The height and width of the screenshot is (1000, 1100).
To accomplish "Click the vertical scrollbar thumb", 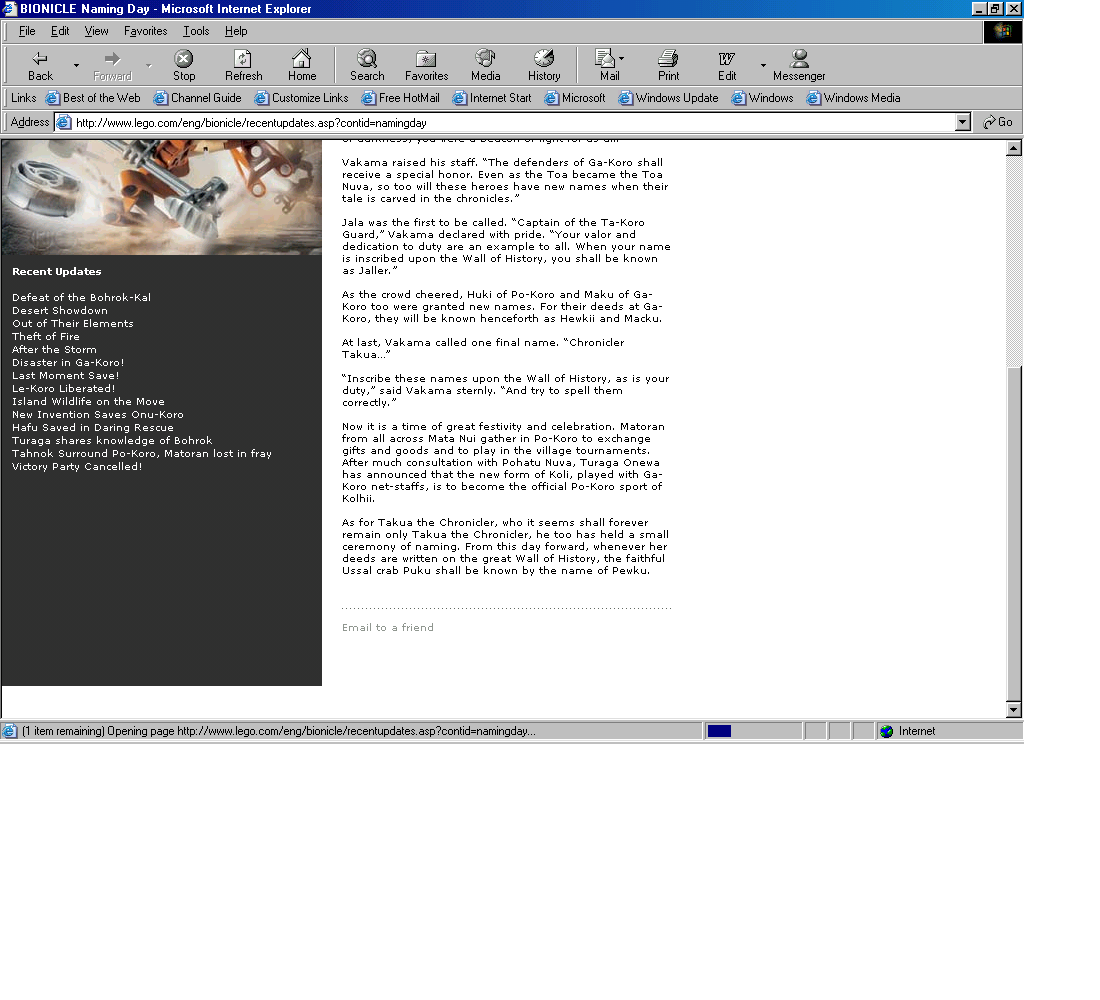I will (1014, 533).
